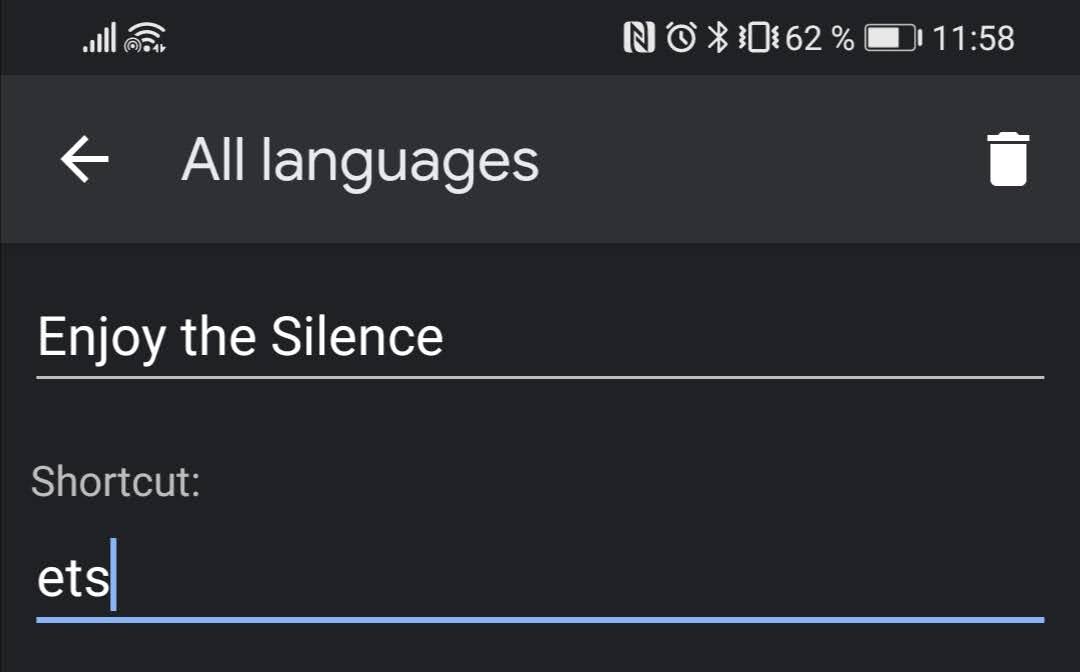Tap the Bluetooth status icon
Viewport: 1080px width, 672px height.
click(x=718, y=38)
